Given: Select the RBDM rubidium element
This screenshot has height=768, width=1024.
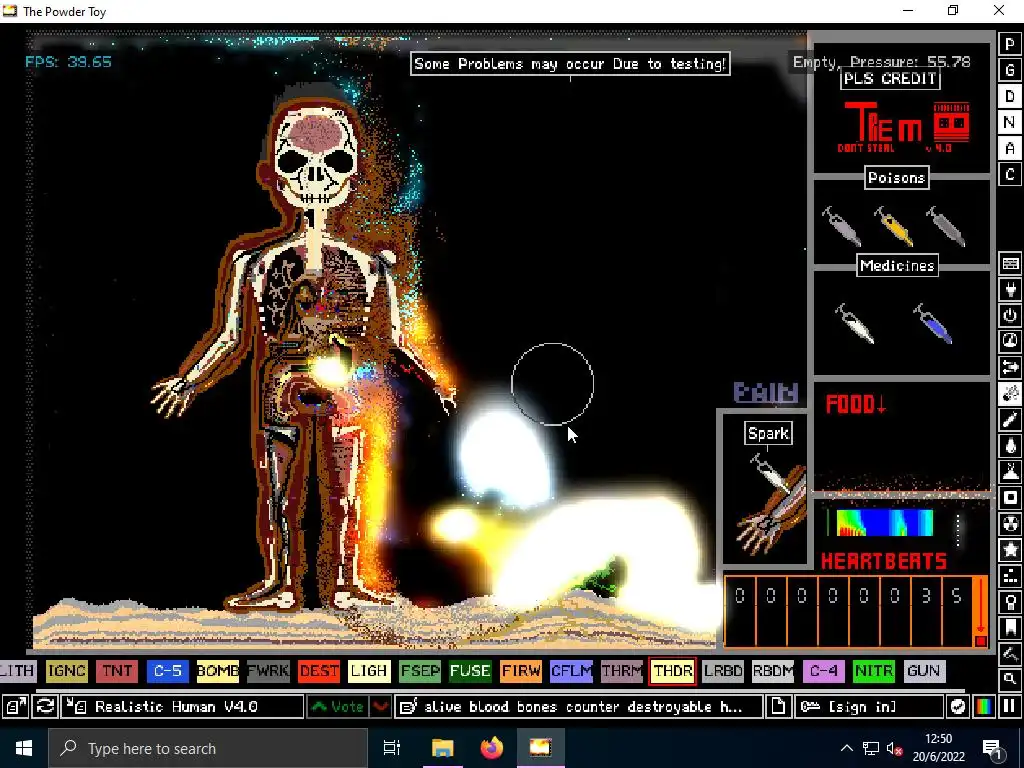Looking at the screenshot, I should [x=773, y=671].
